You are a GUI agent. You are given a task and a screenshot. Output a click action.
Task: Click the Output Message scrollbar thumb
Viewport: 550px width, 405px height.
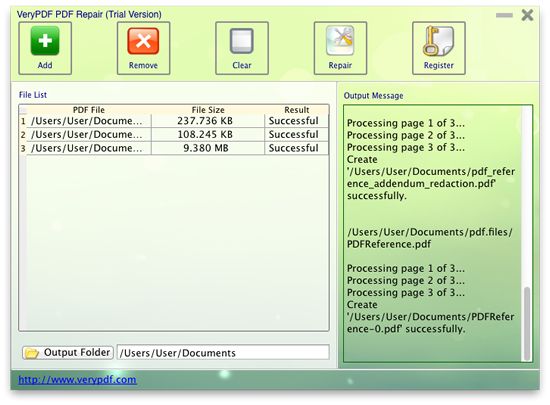click(526, 324)
